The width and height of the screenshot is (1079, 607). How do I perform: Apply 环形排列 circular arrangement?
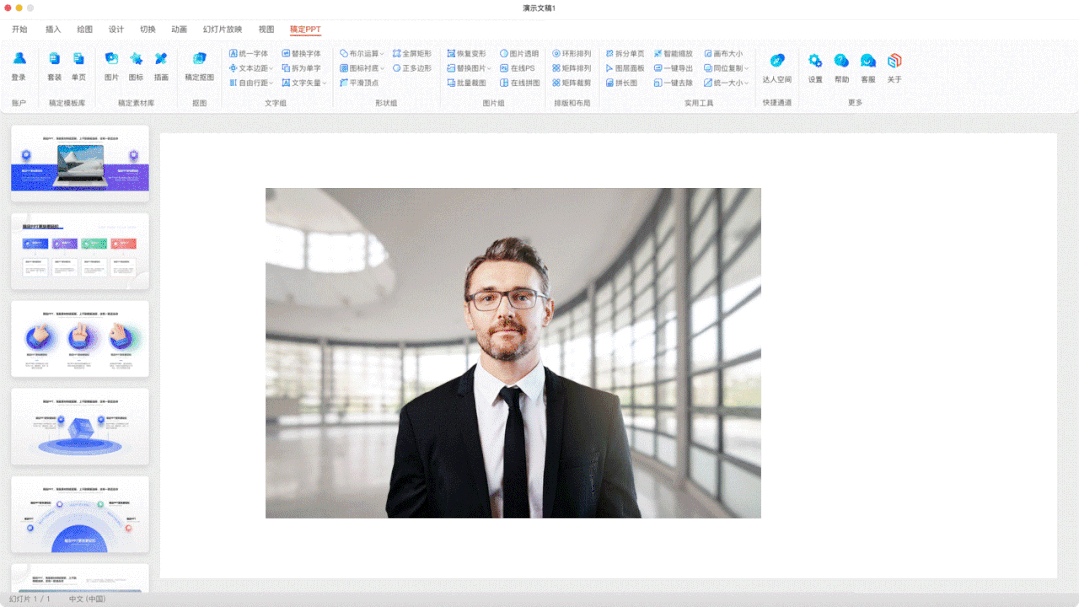[572, 54]
